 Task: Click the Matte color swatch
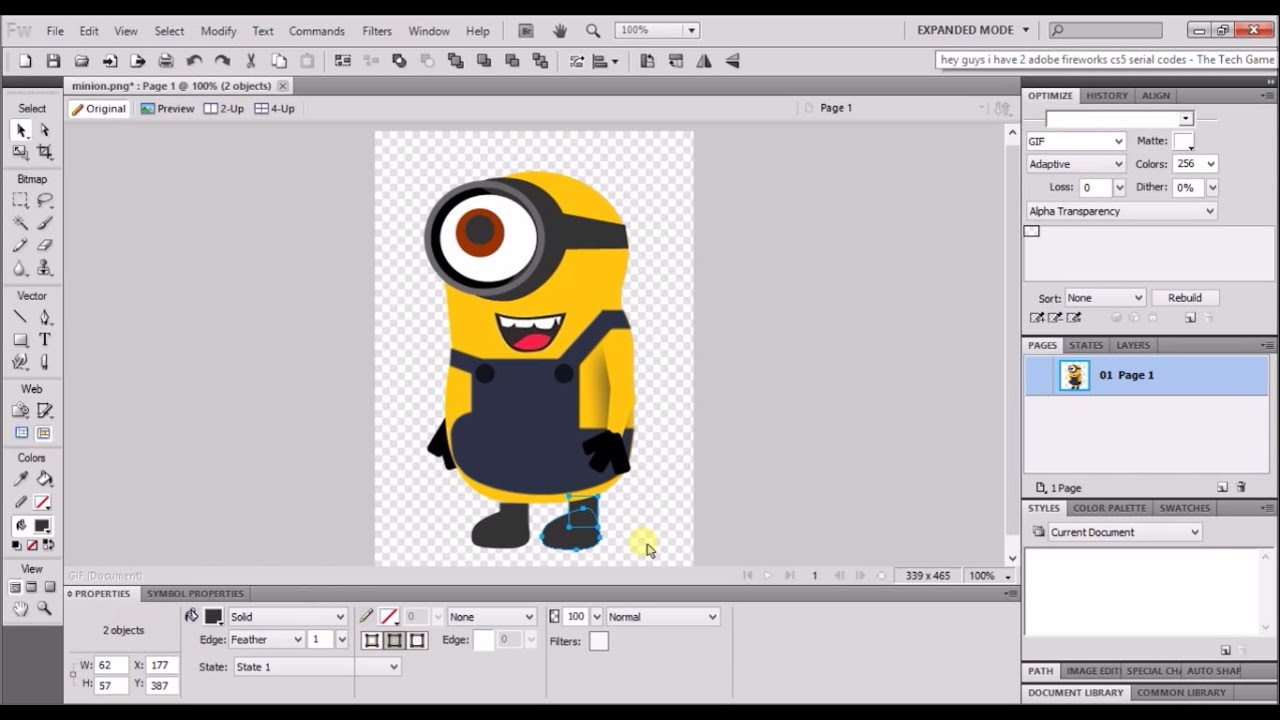coord(1184,141)
